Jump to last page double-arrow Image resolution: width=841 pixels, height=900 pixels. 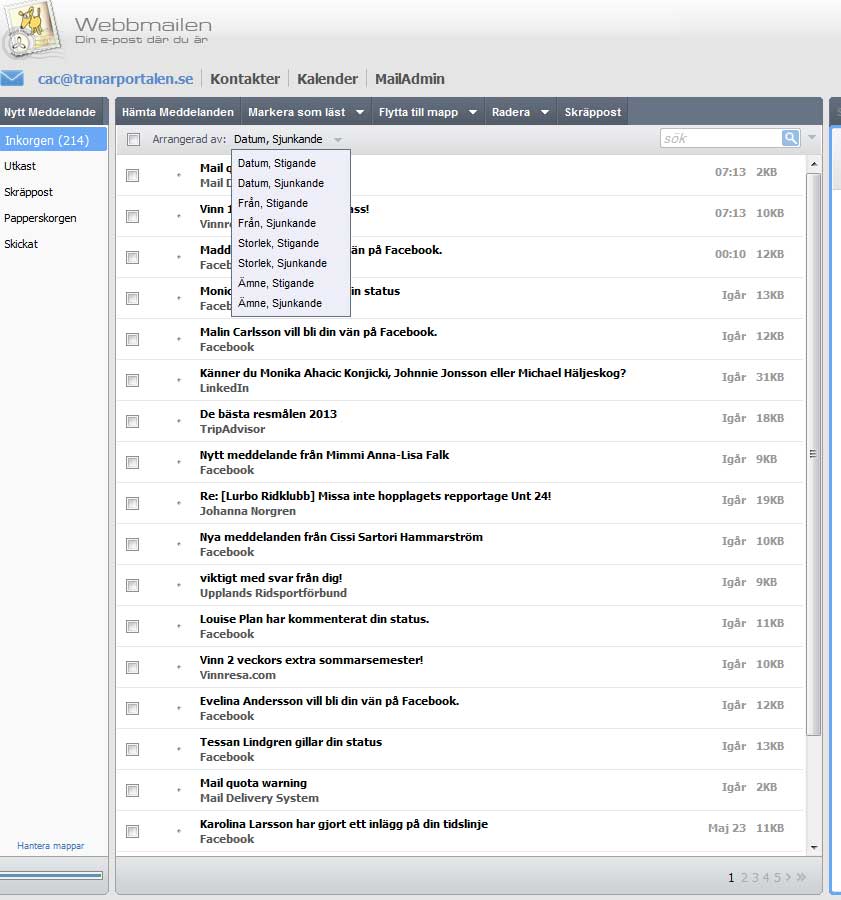point(801,878)
